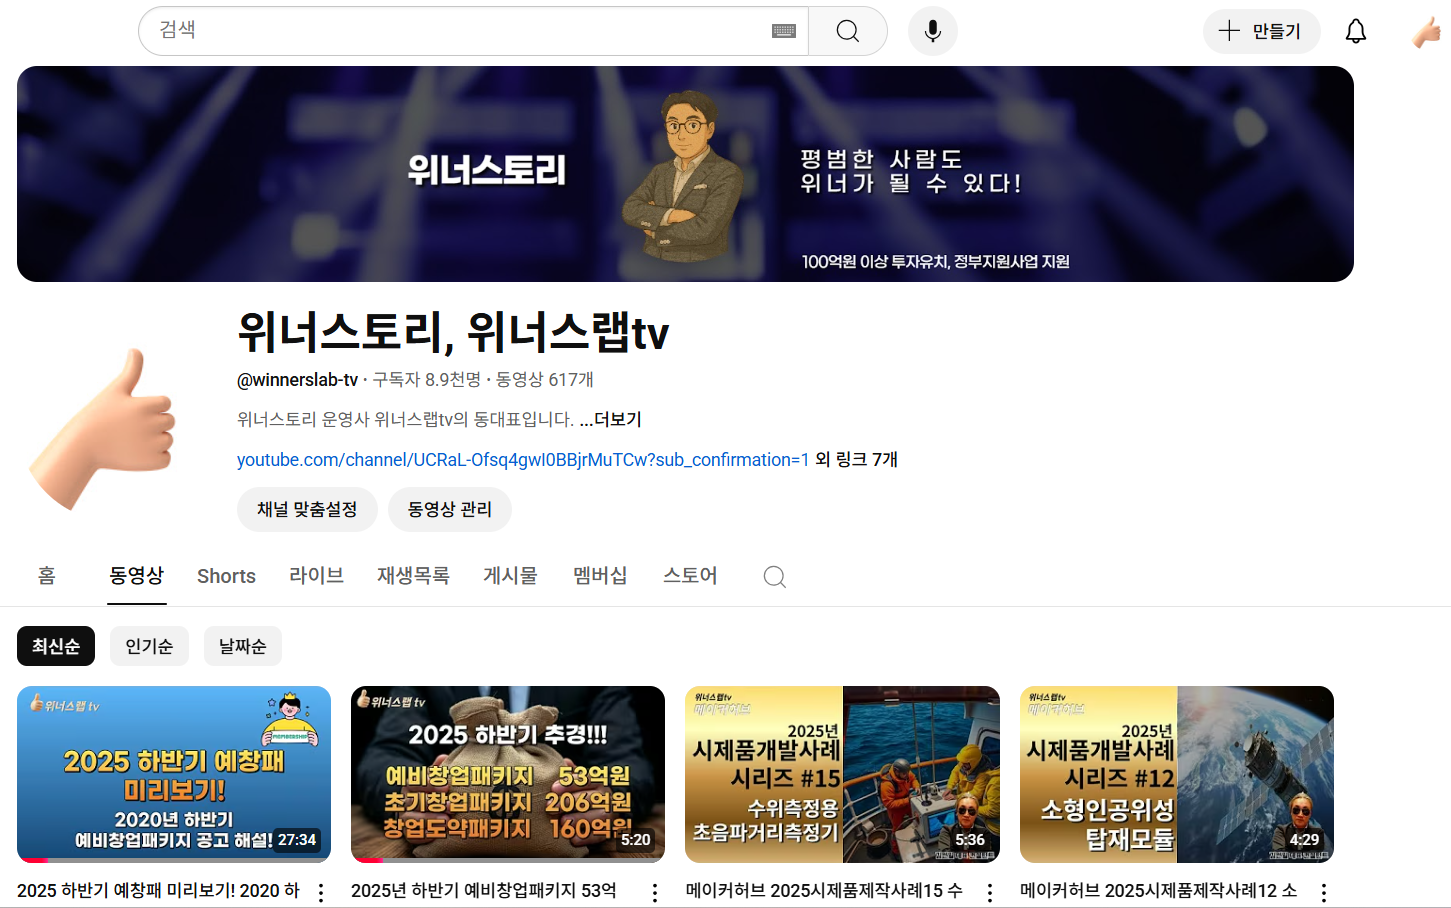Open 채널 맞춤설정 channel customization
This screenshot has height=908, width=1451.
[307, 510]
